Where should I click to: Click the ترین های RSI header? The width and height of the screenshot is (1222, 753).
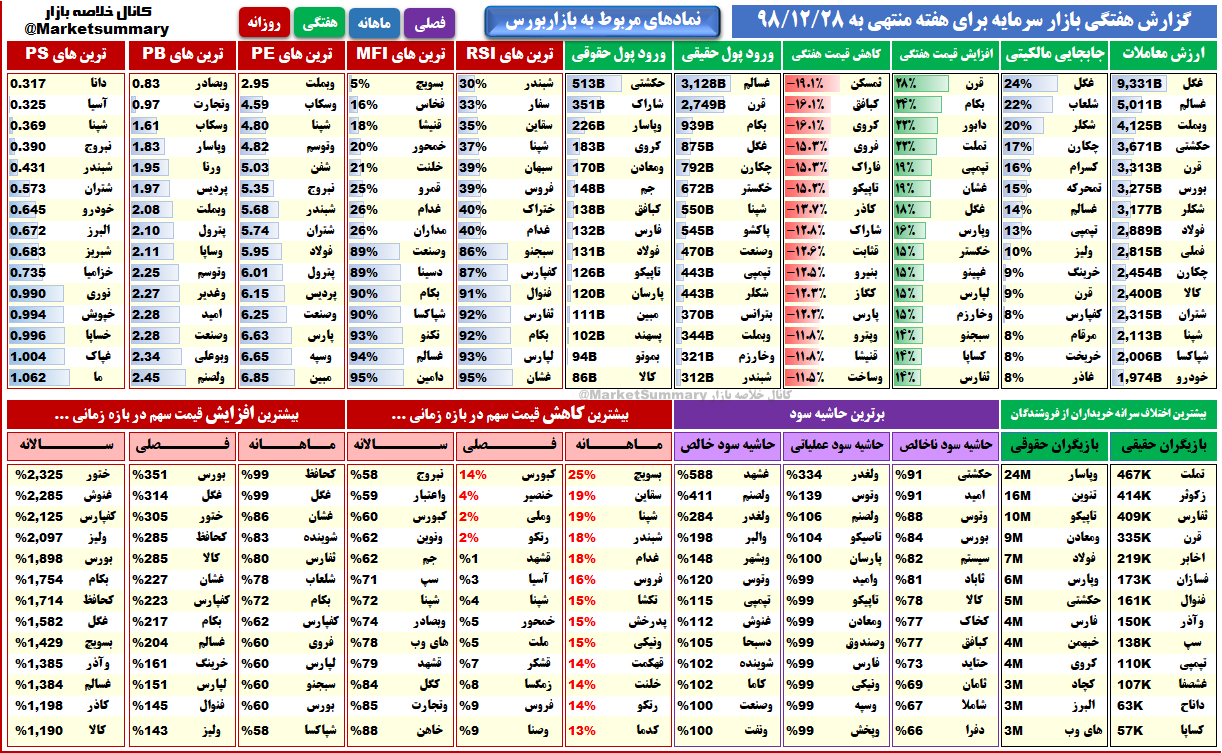[x=508, y=54]
